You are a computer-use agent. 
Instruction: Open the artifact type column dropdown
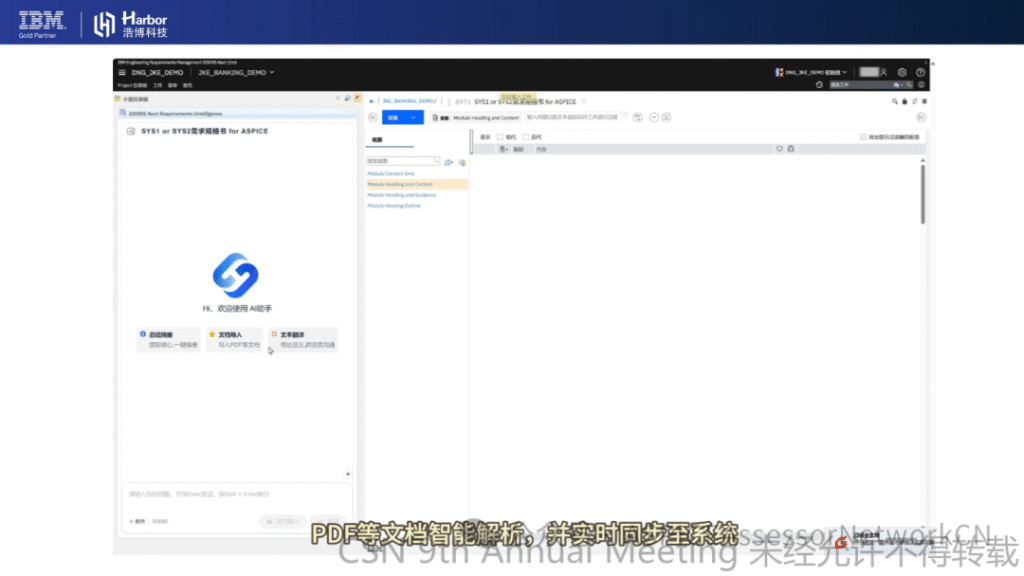coord(504,150)
